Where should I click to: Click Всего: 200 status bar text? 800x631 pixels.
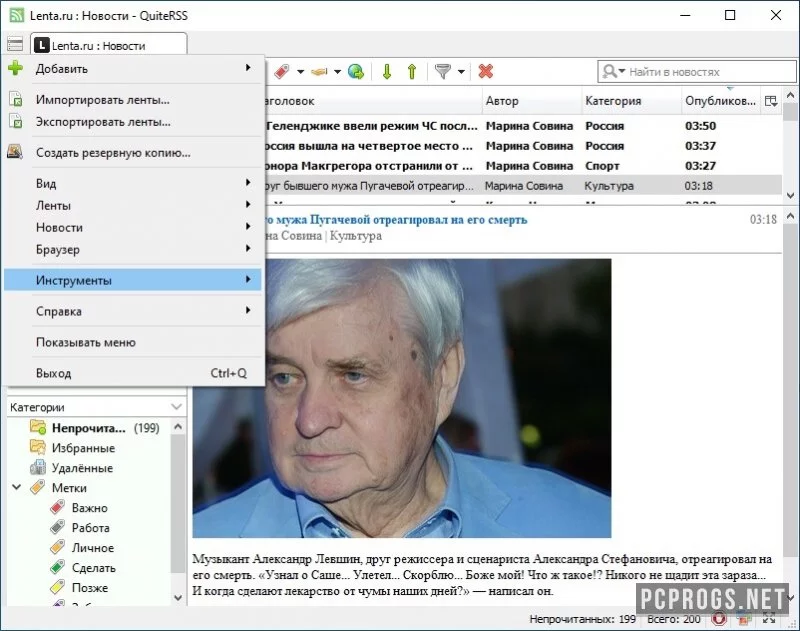673,619
